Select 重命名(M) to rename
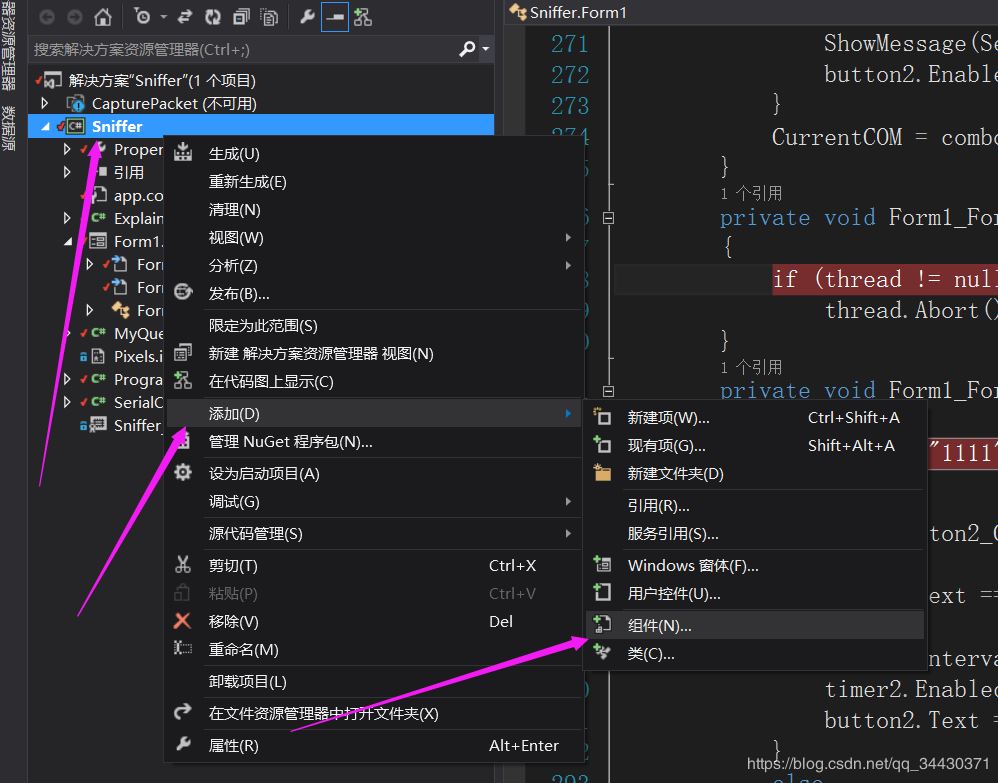 (x=374, y=649)
